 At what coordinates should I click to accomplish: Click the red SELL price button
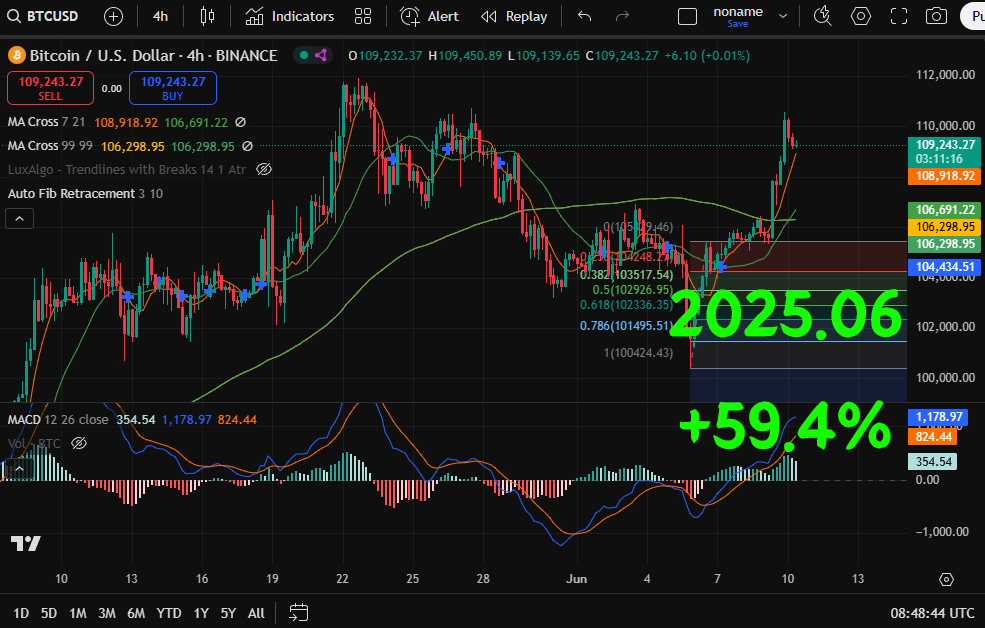tap(50, 88)
